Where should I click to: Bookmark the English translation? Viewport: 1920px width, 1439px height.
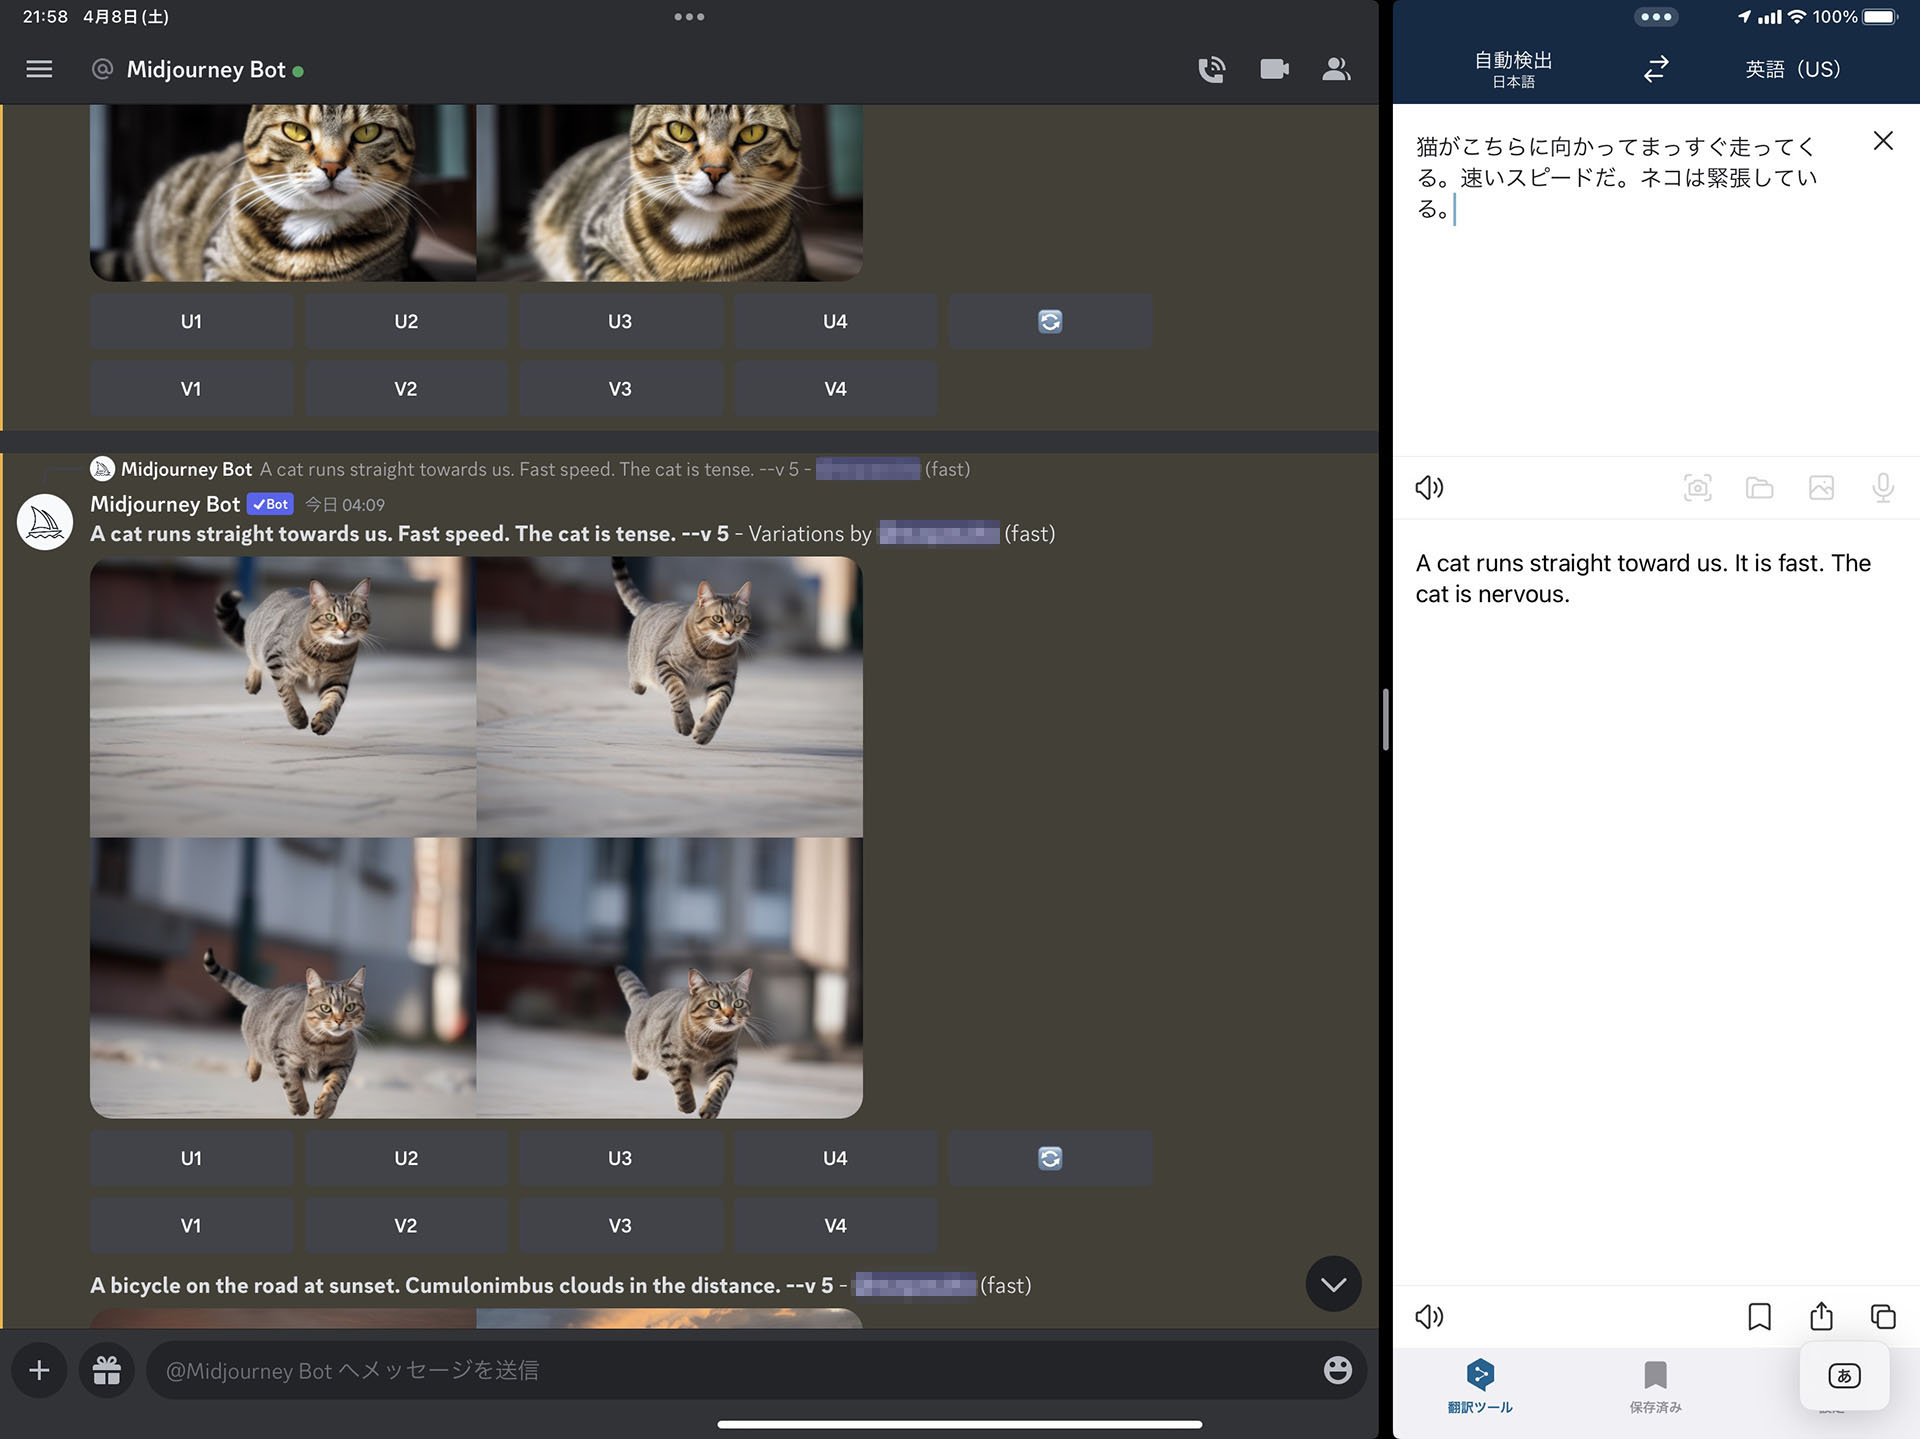click(x=1759, y=1317)
